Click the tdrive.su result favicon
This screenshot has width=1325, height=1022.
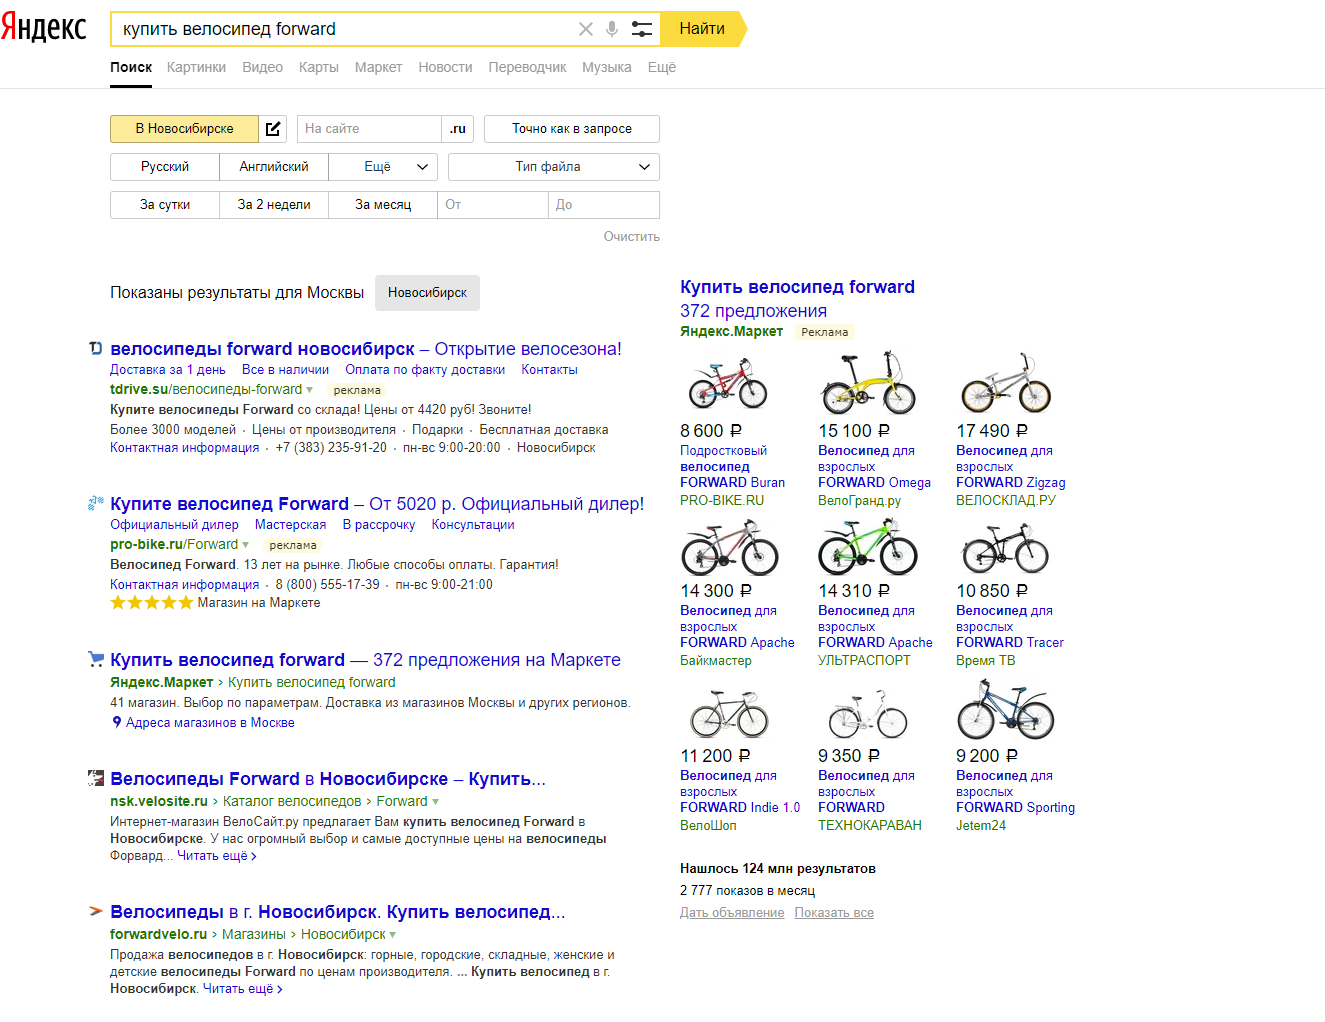[x=96, y=349]
